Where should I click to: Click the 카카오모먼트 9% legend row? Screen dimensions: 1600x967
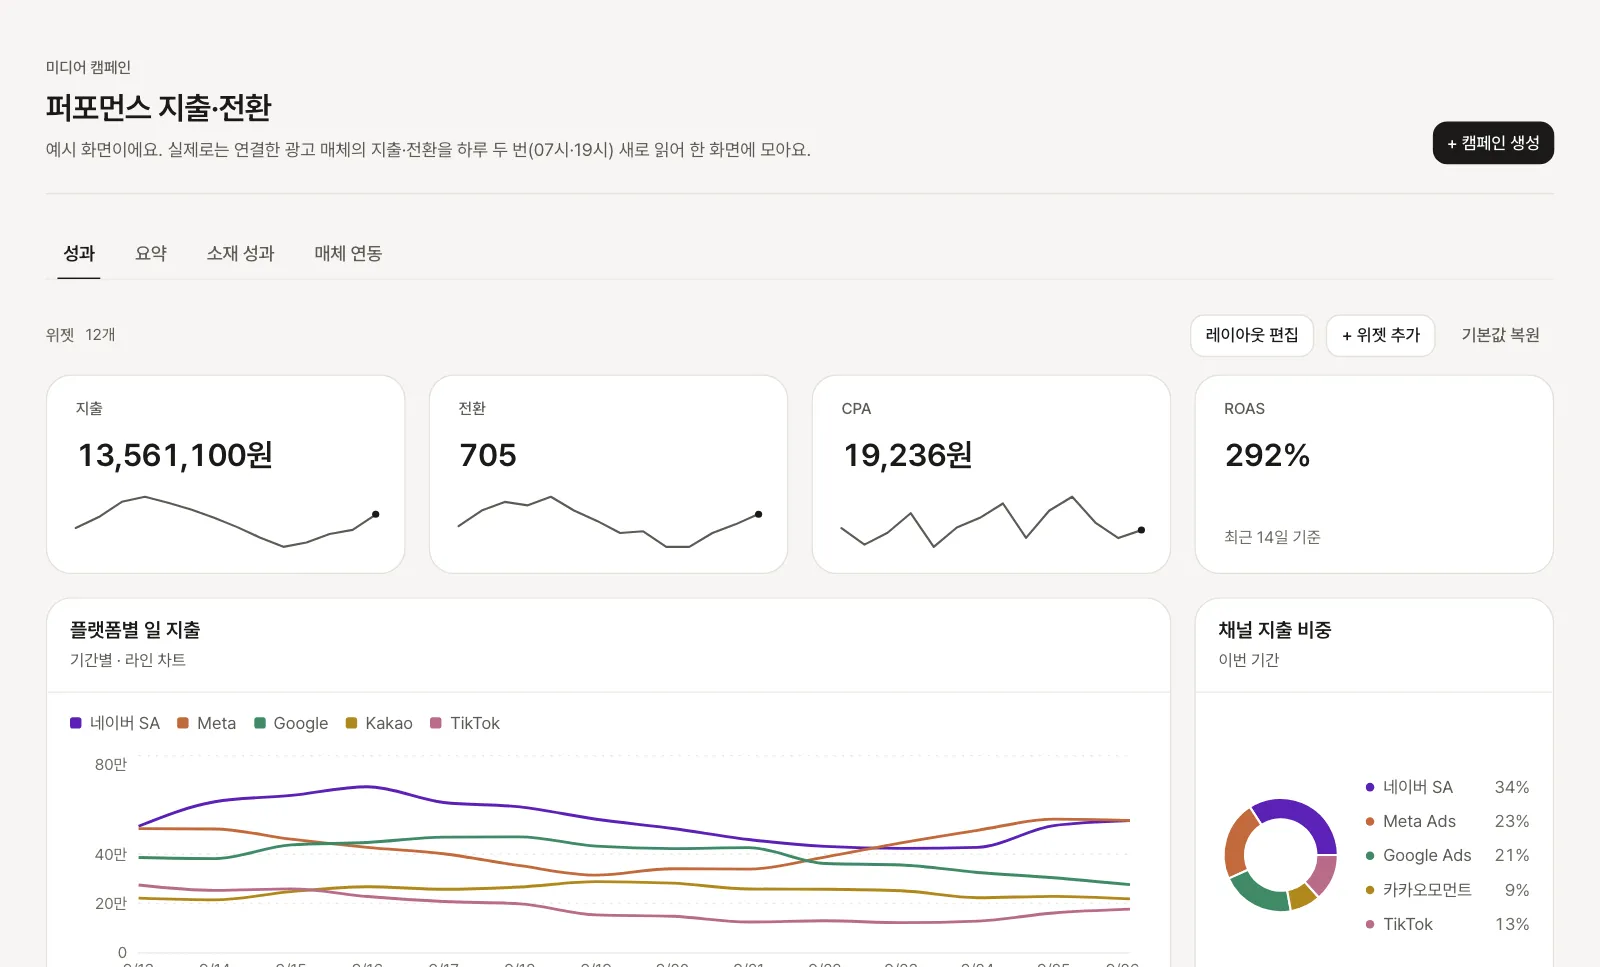[1447, 890]
